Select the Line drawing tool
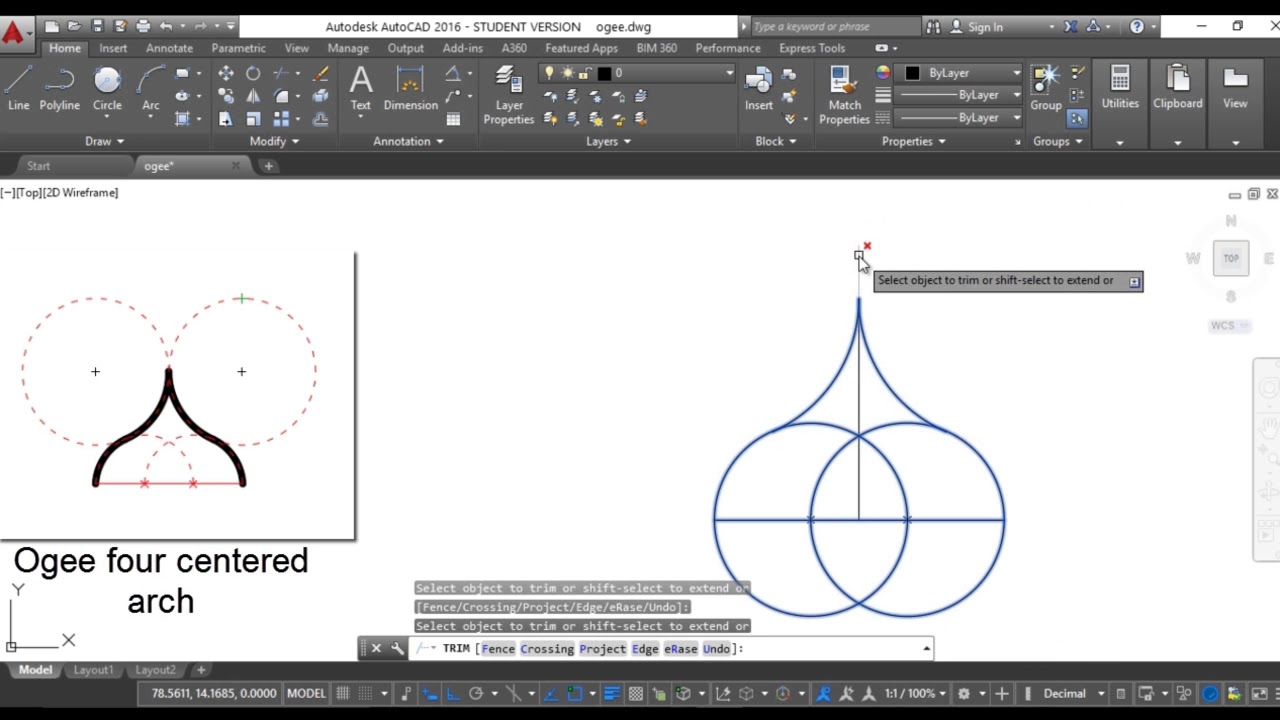 pyautogui.click(x=18, y=88)
